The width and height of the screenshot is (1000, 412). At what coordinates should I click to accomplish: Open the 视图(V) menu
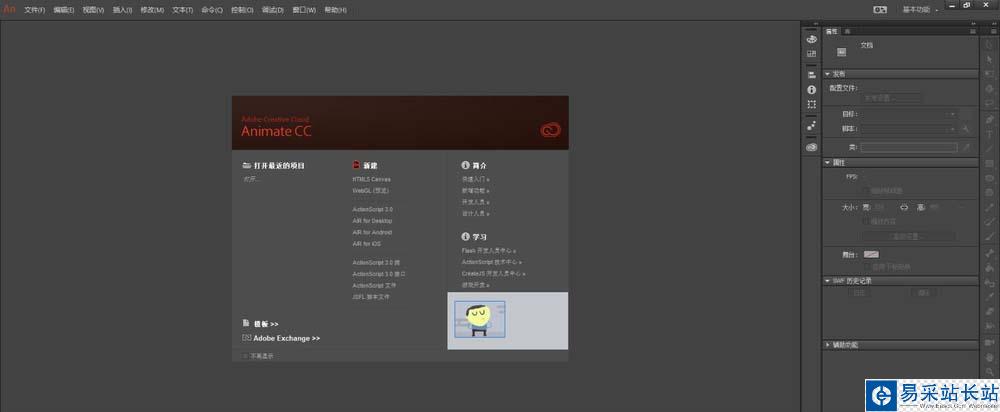(x=93, y=10)
